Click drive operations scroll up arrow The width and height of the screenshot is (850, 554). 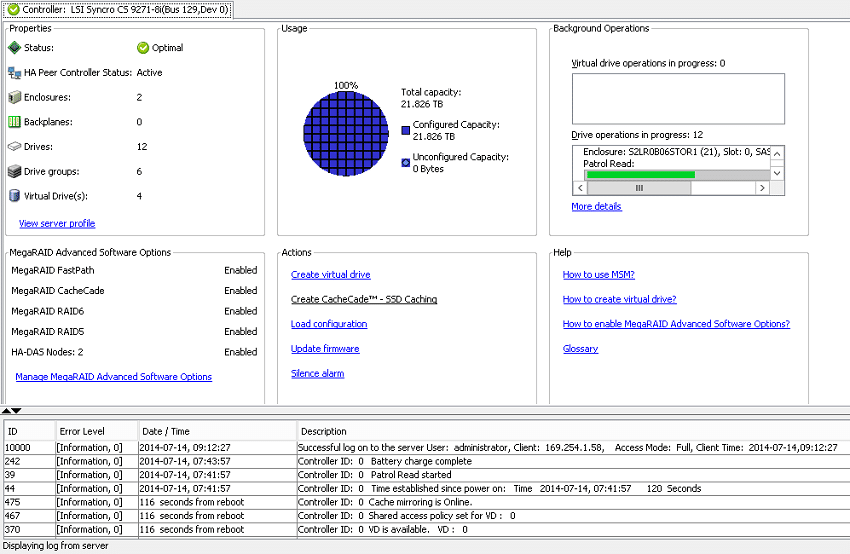coord(777,154)
